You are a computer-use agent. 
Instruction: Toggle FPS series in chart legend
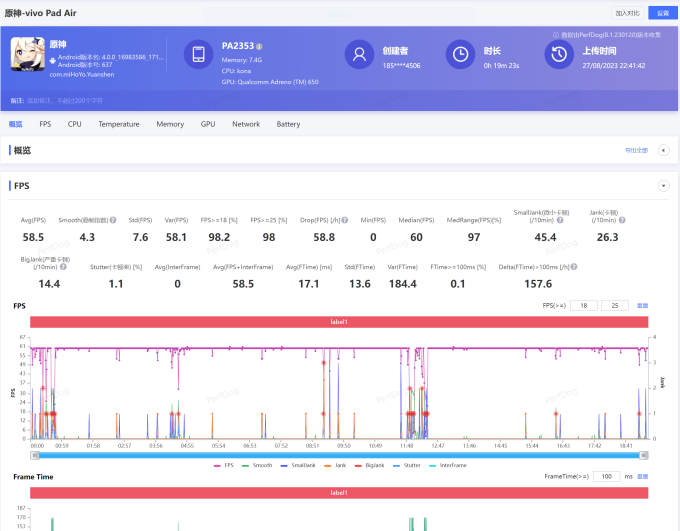[x=224, y=465]
